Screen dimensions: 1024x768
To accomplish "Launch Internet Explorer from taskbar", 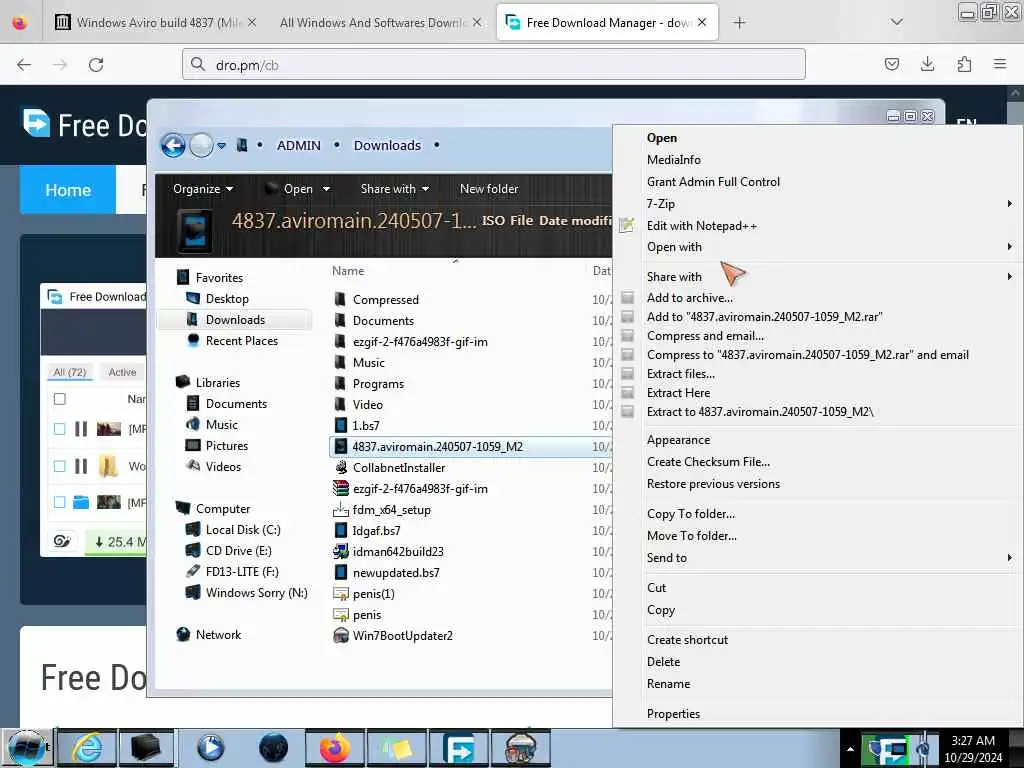I will (87, 748).
